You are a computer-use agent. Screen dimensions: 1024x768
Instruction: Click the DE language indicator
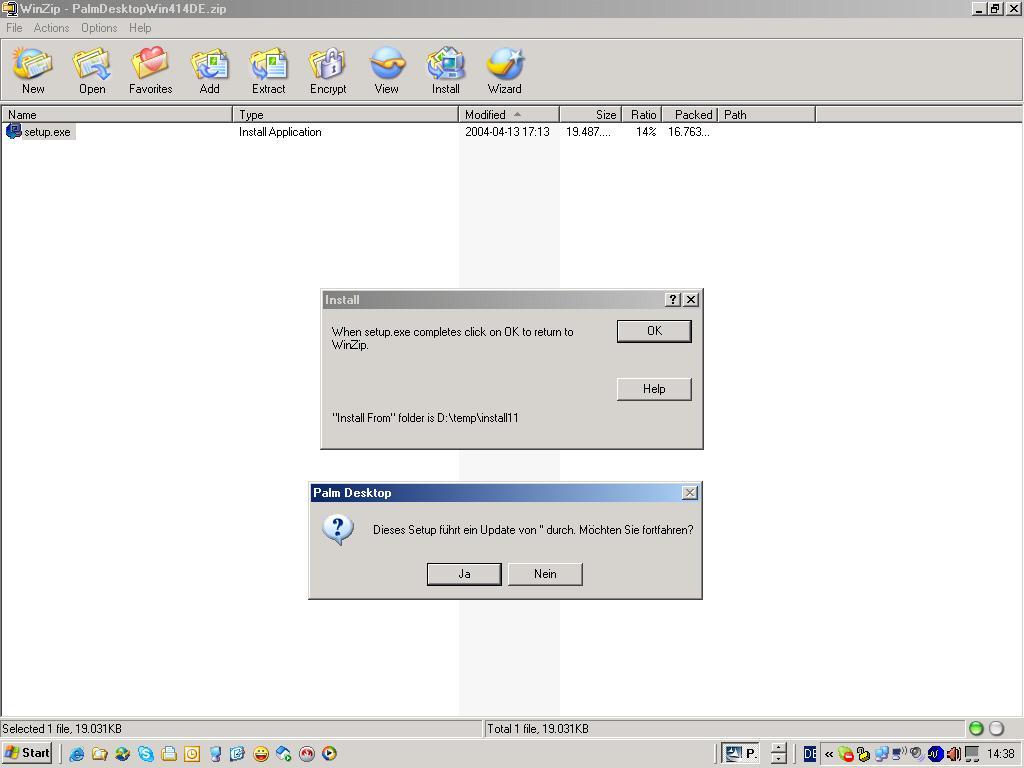click(x=810, y=754)
